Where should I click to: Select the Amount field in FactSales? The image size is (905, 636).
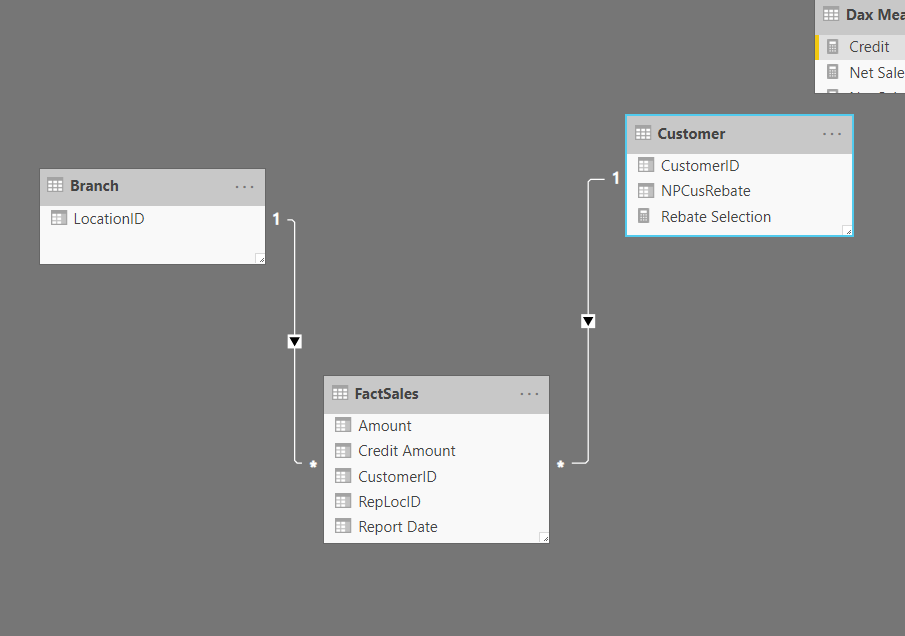point(436,426)
